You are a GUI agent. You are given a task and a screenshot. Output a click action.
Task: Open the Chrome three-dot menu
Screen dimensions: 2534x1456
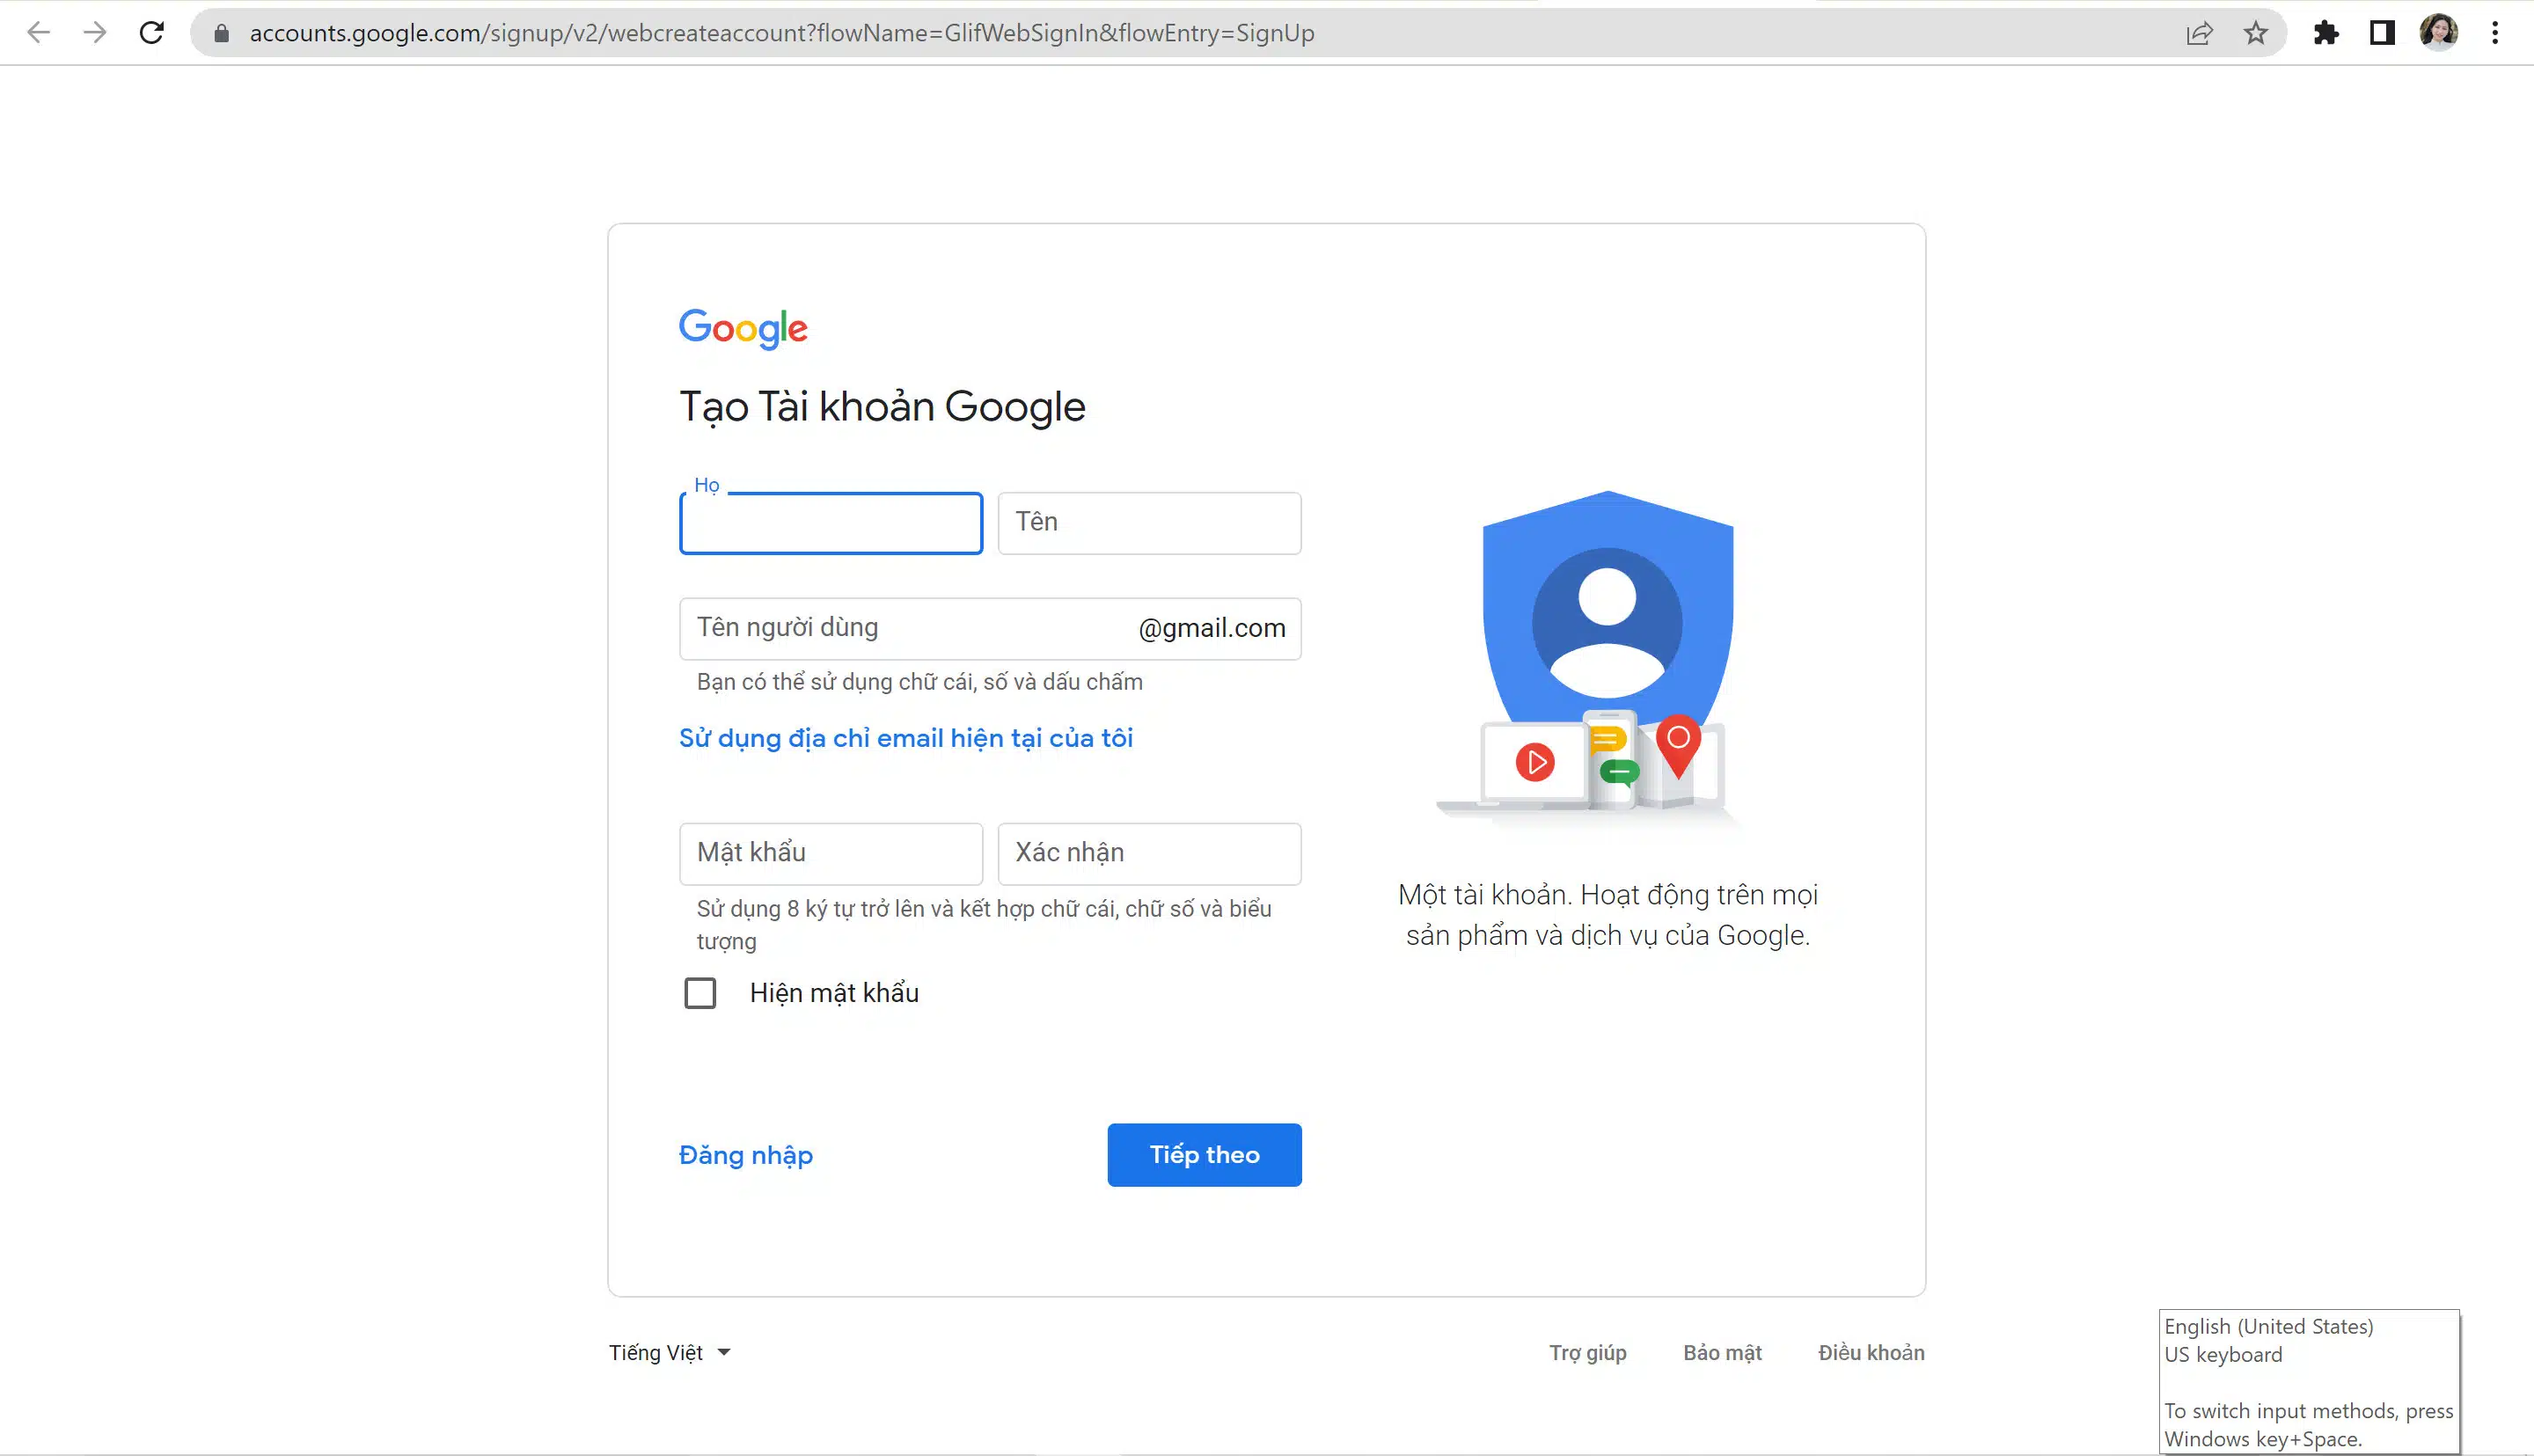(x=2495, y=33)
